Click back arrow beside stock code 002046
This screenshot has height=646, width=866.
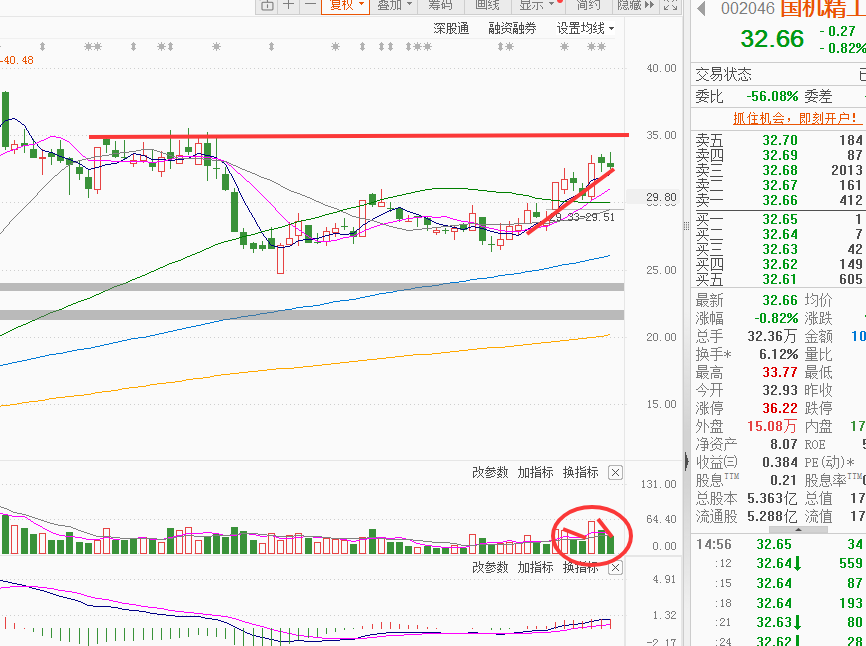click(702, 8)
